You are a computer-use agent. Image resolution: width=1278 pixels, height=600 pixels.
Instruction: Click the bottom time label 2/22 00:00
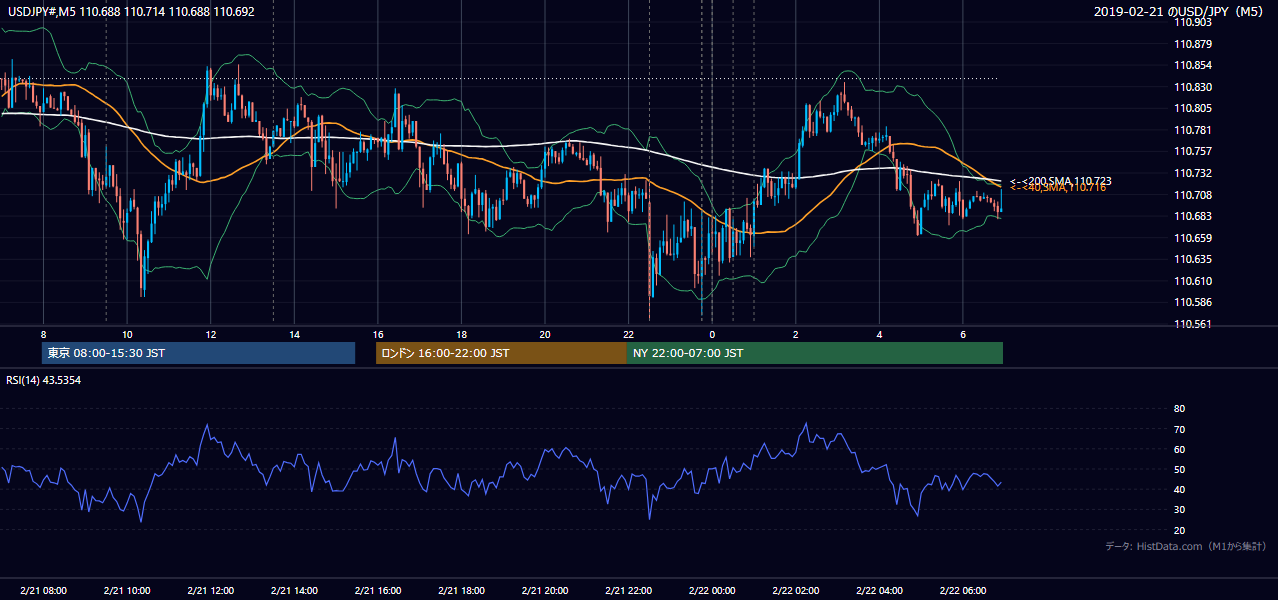(x=712, y=591)
